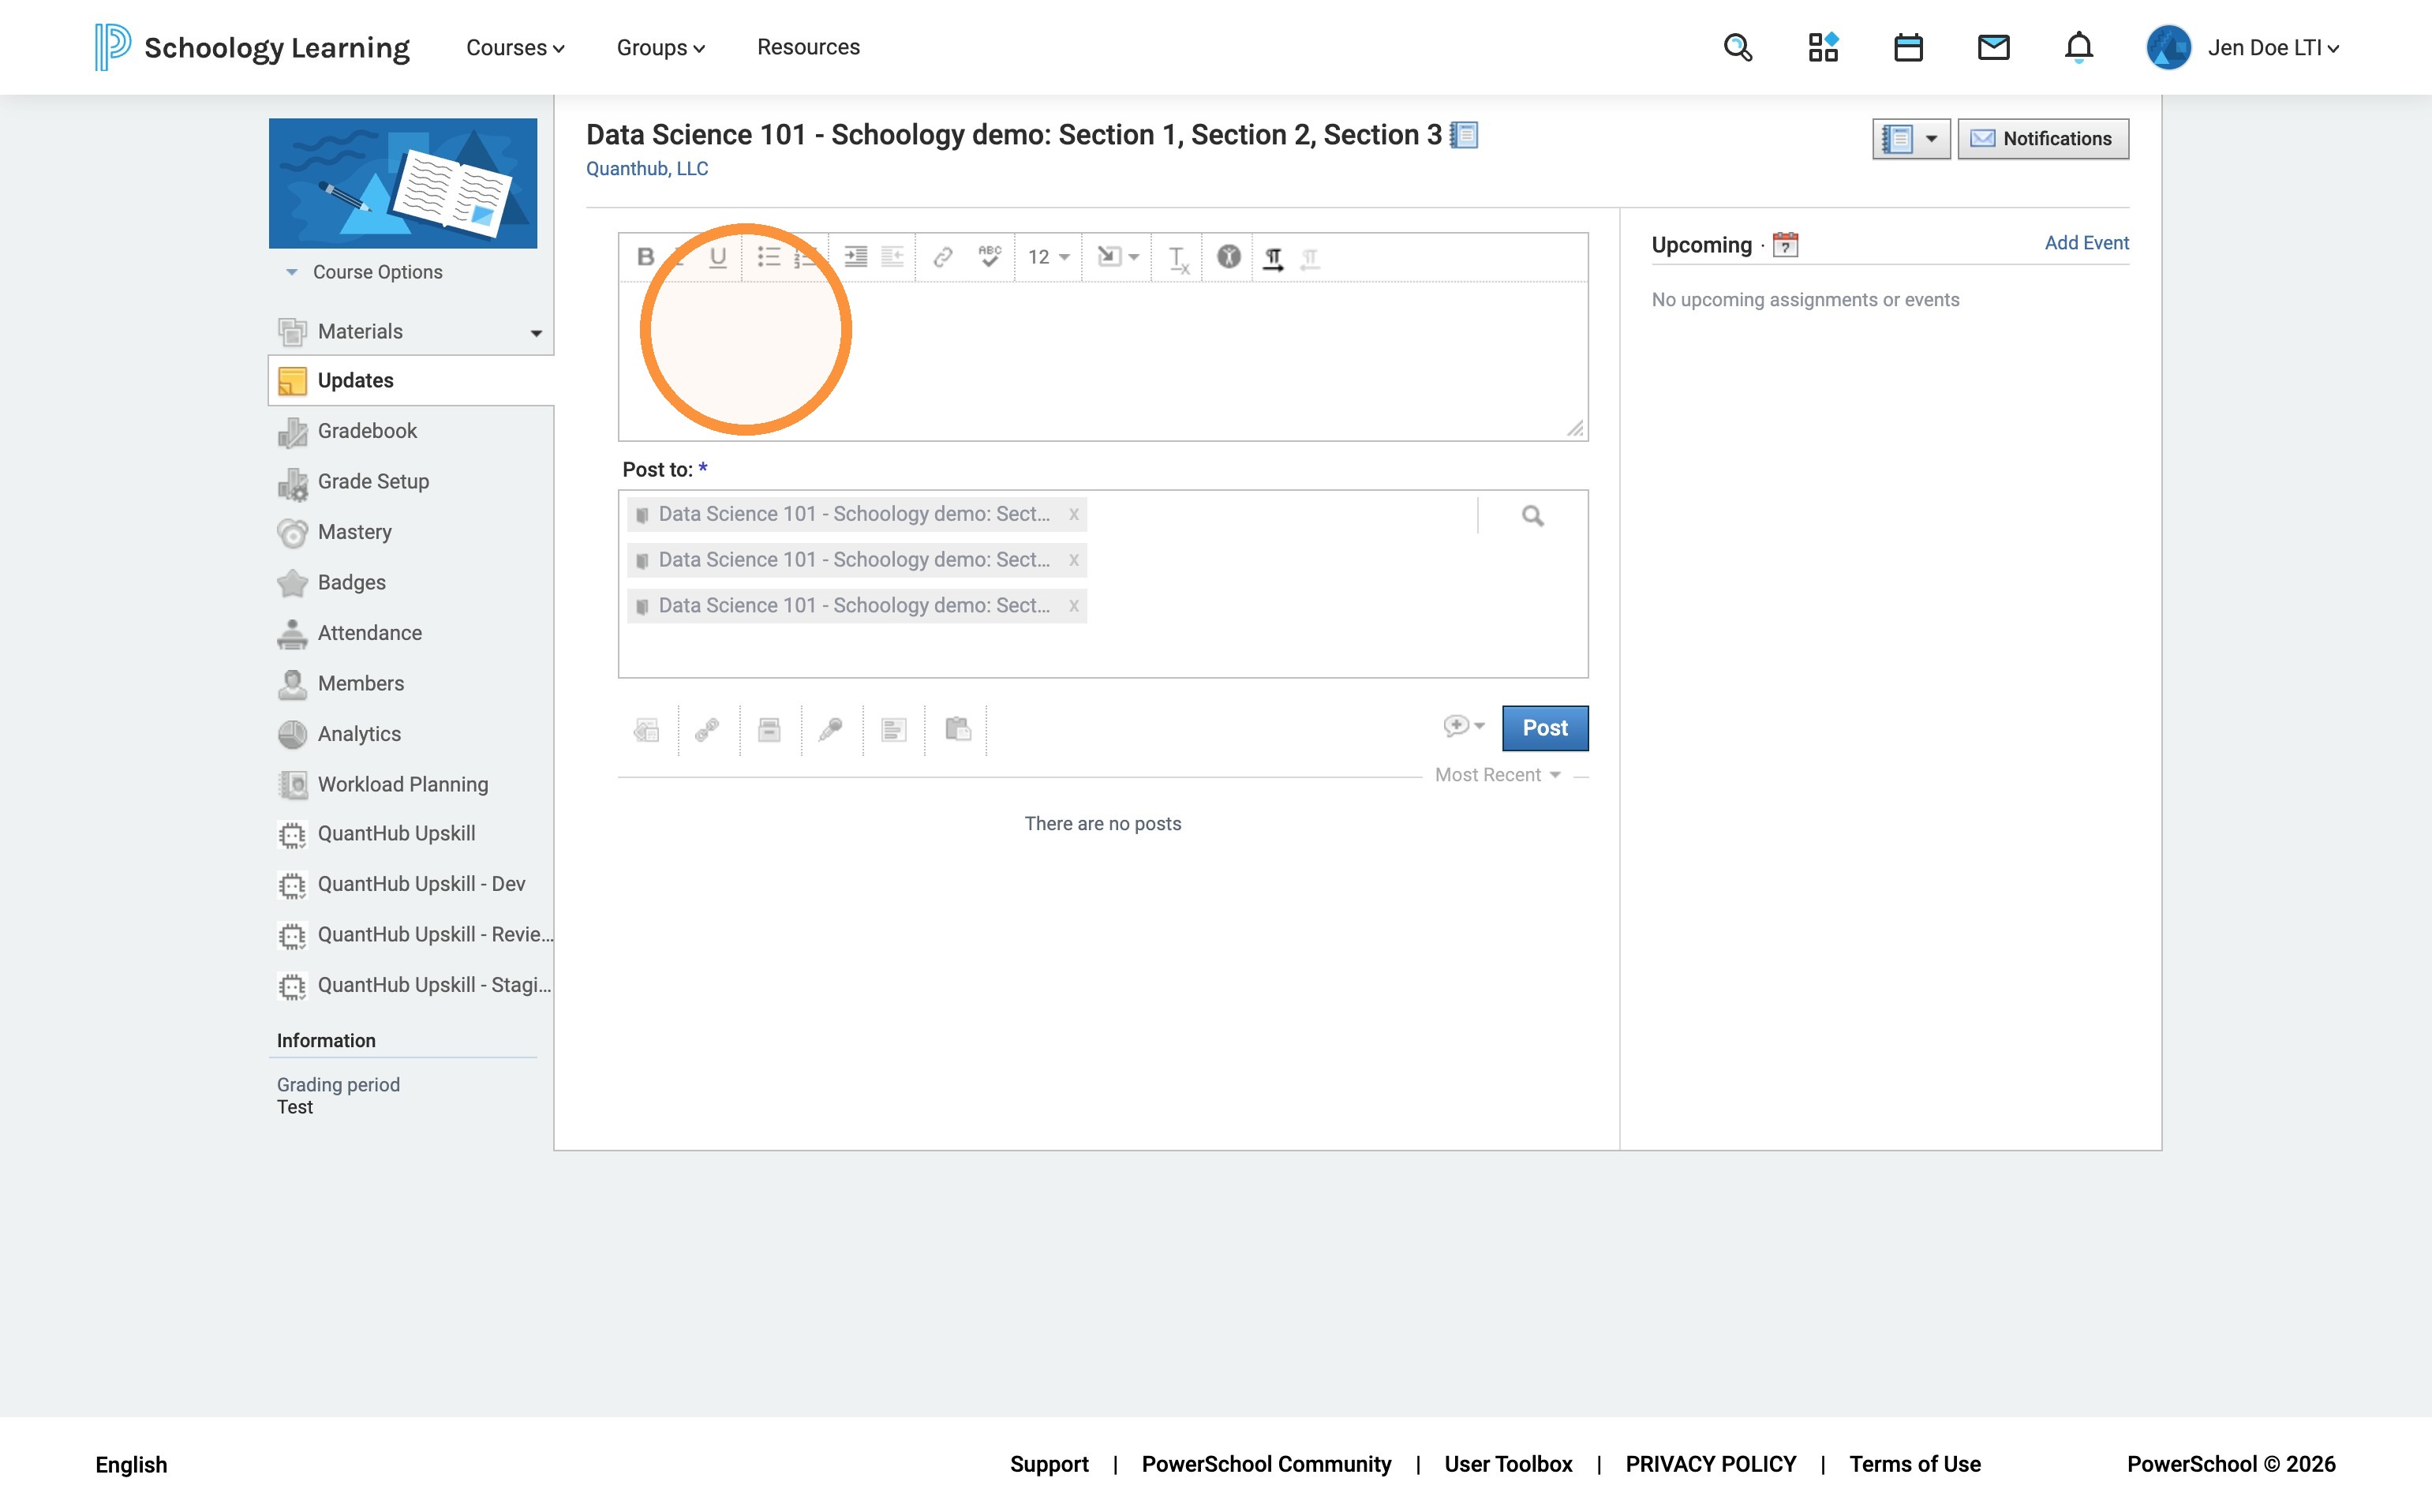Add a poll using the bar chart icon
The image size is (2432, 1512).
click(893, 730)
